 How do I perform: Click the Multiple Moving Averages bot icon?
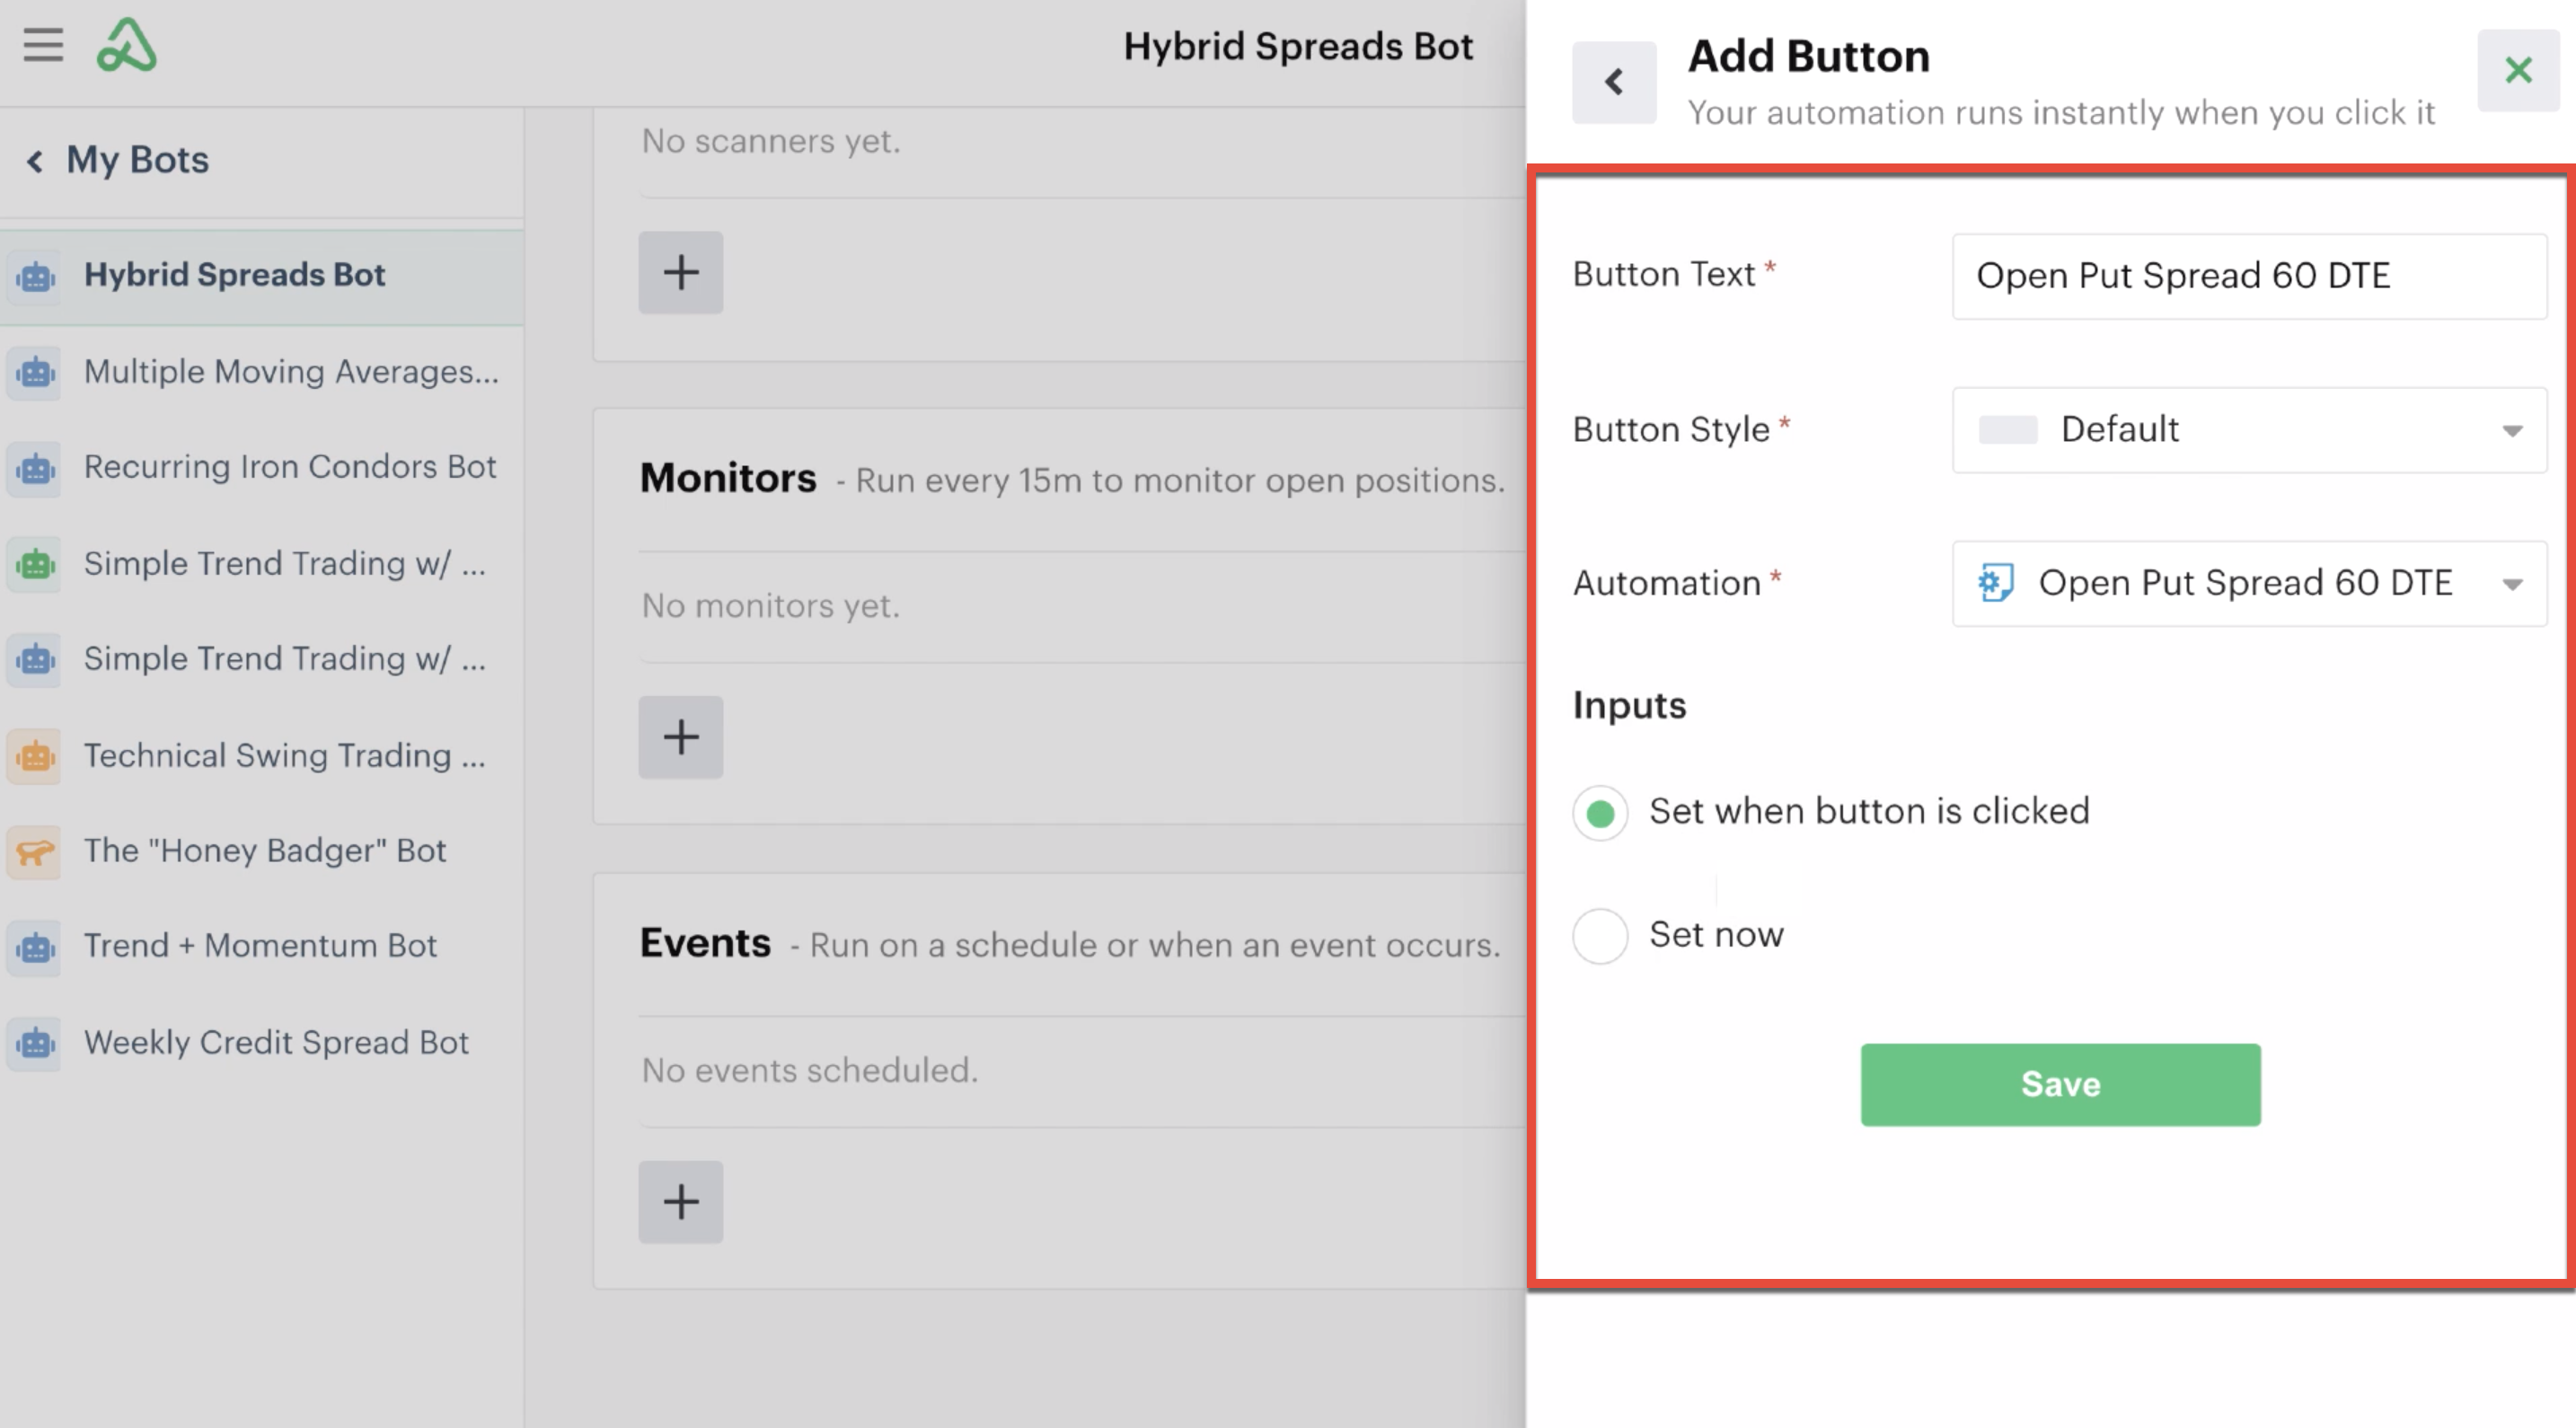[35, 372]
